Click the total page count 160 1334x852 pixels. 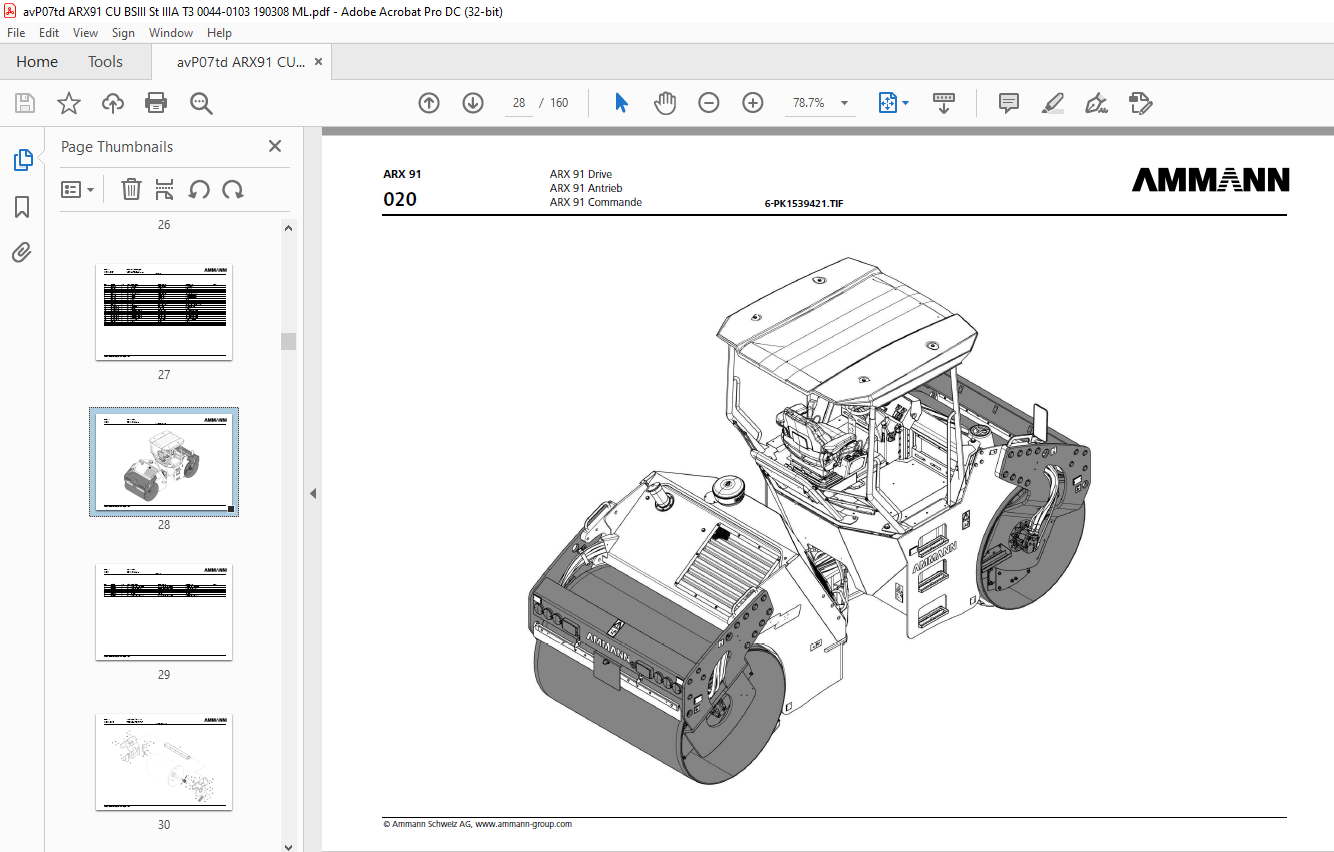click(x=560, y=103)
